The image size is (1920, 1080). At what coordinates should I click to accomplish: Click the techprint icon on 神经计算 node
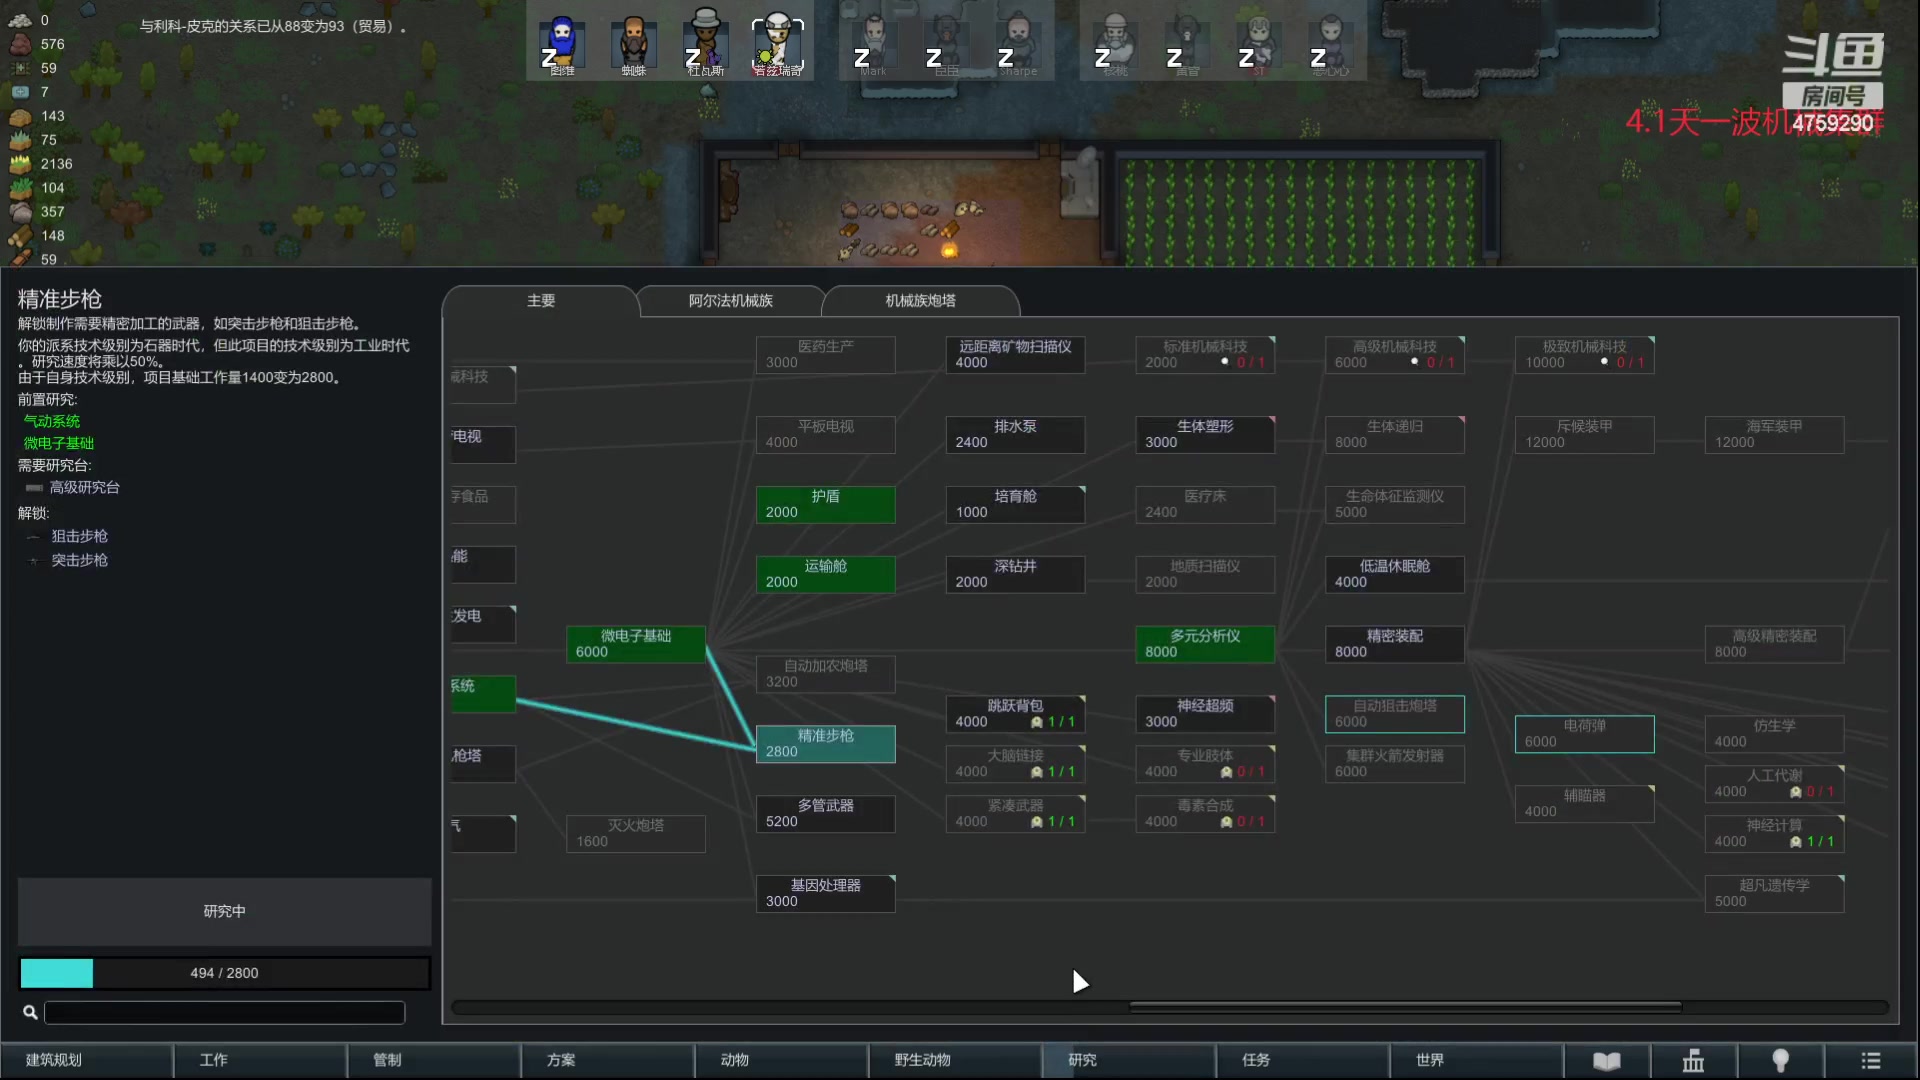click(x=1796, y=842)
